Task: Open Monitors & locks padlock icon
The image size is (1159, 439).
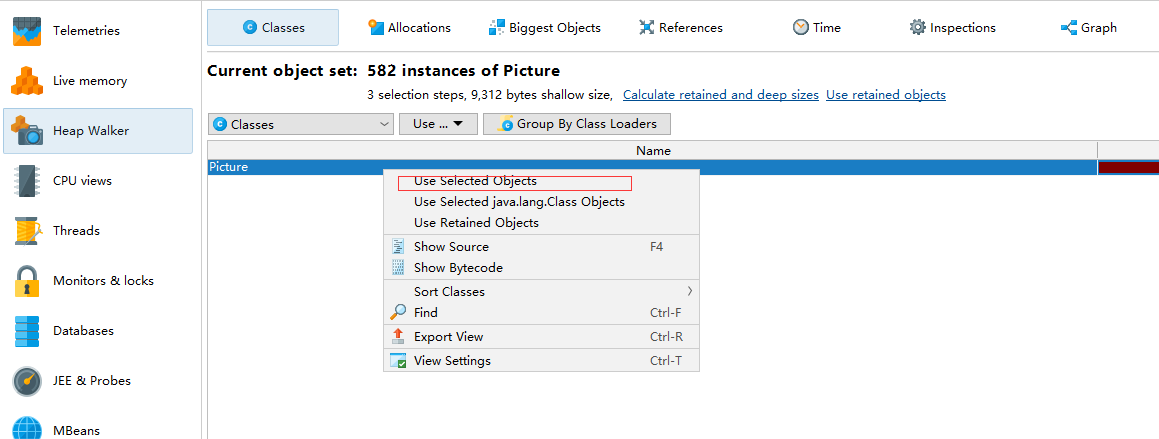Action: 27,281
